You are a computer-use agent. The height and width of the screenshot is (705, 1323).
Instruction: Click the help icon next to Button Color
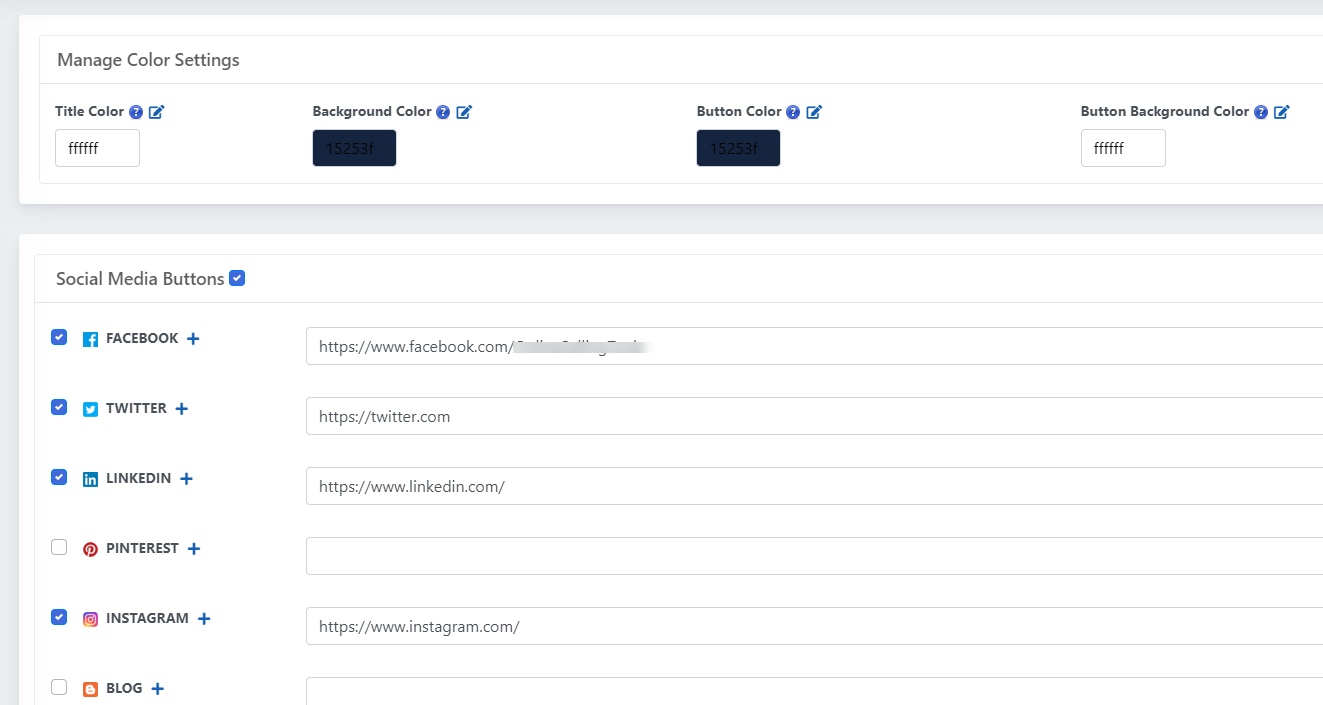(x=793, y=112)
